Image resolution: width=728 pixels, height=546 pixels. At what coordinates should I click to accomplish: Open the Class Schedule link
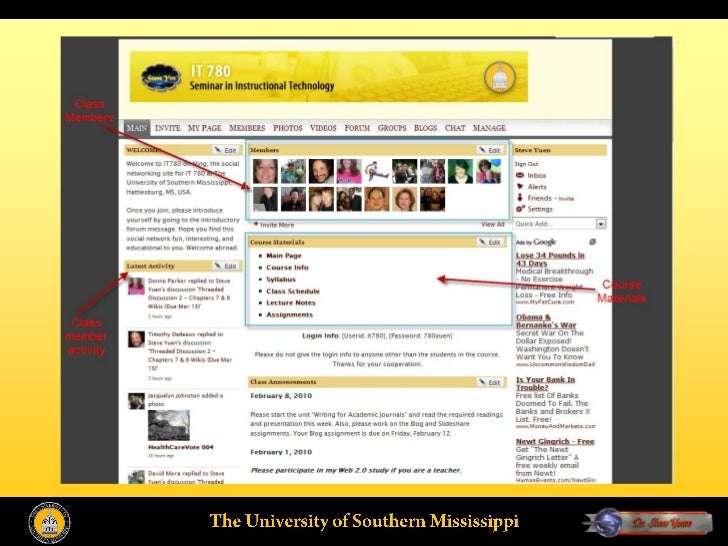[293, 291]
